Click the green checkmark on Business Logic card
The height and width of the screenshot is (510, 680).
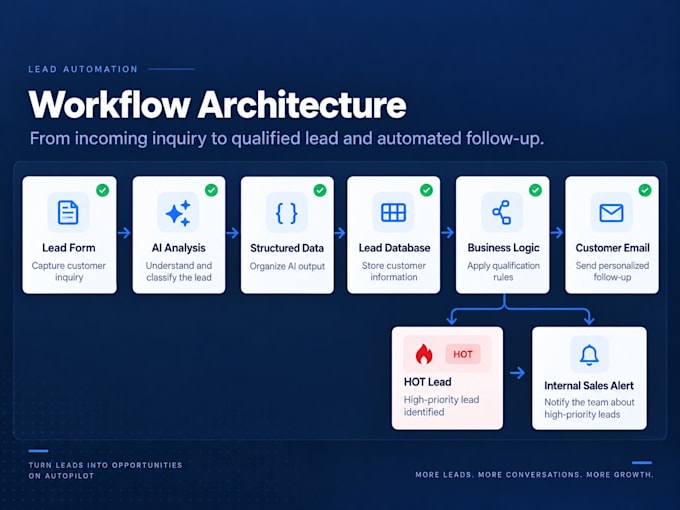click(536, 190)
